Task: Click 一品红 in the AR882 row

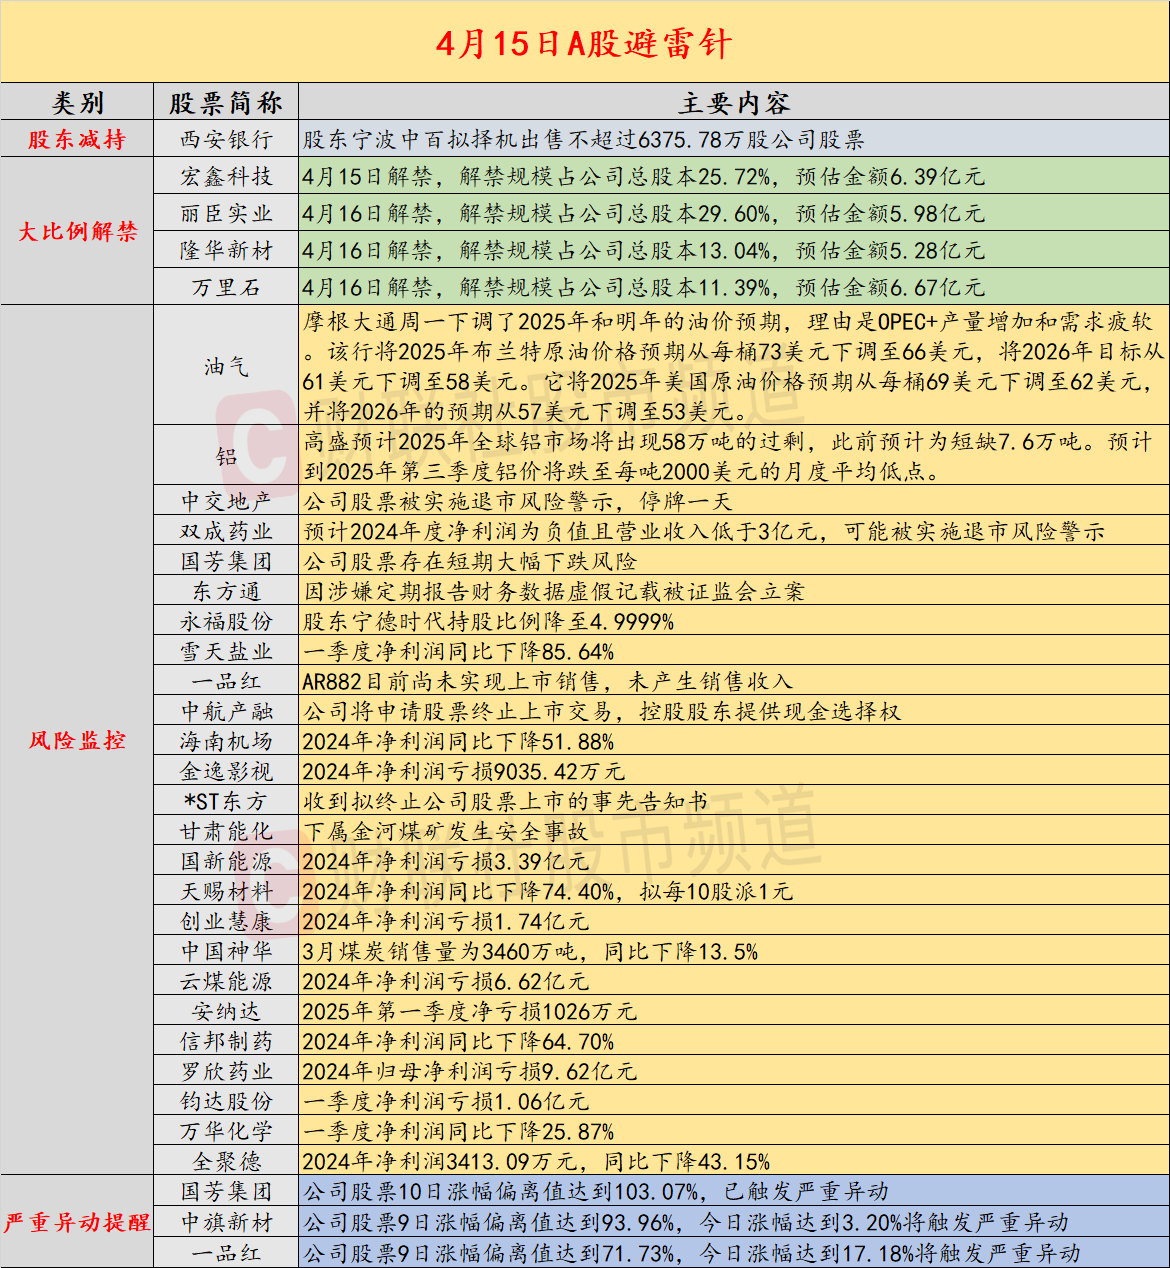Action: pyautogui.click(x=226, y=681)
